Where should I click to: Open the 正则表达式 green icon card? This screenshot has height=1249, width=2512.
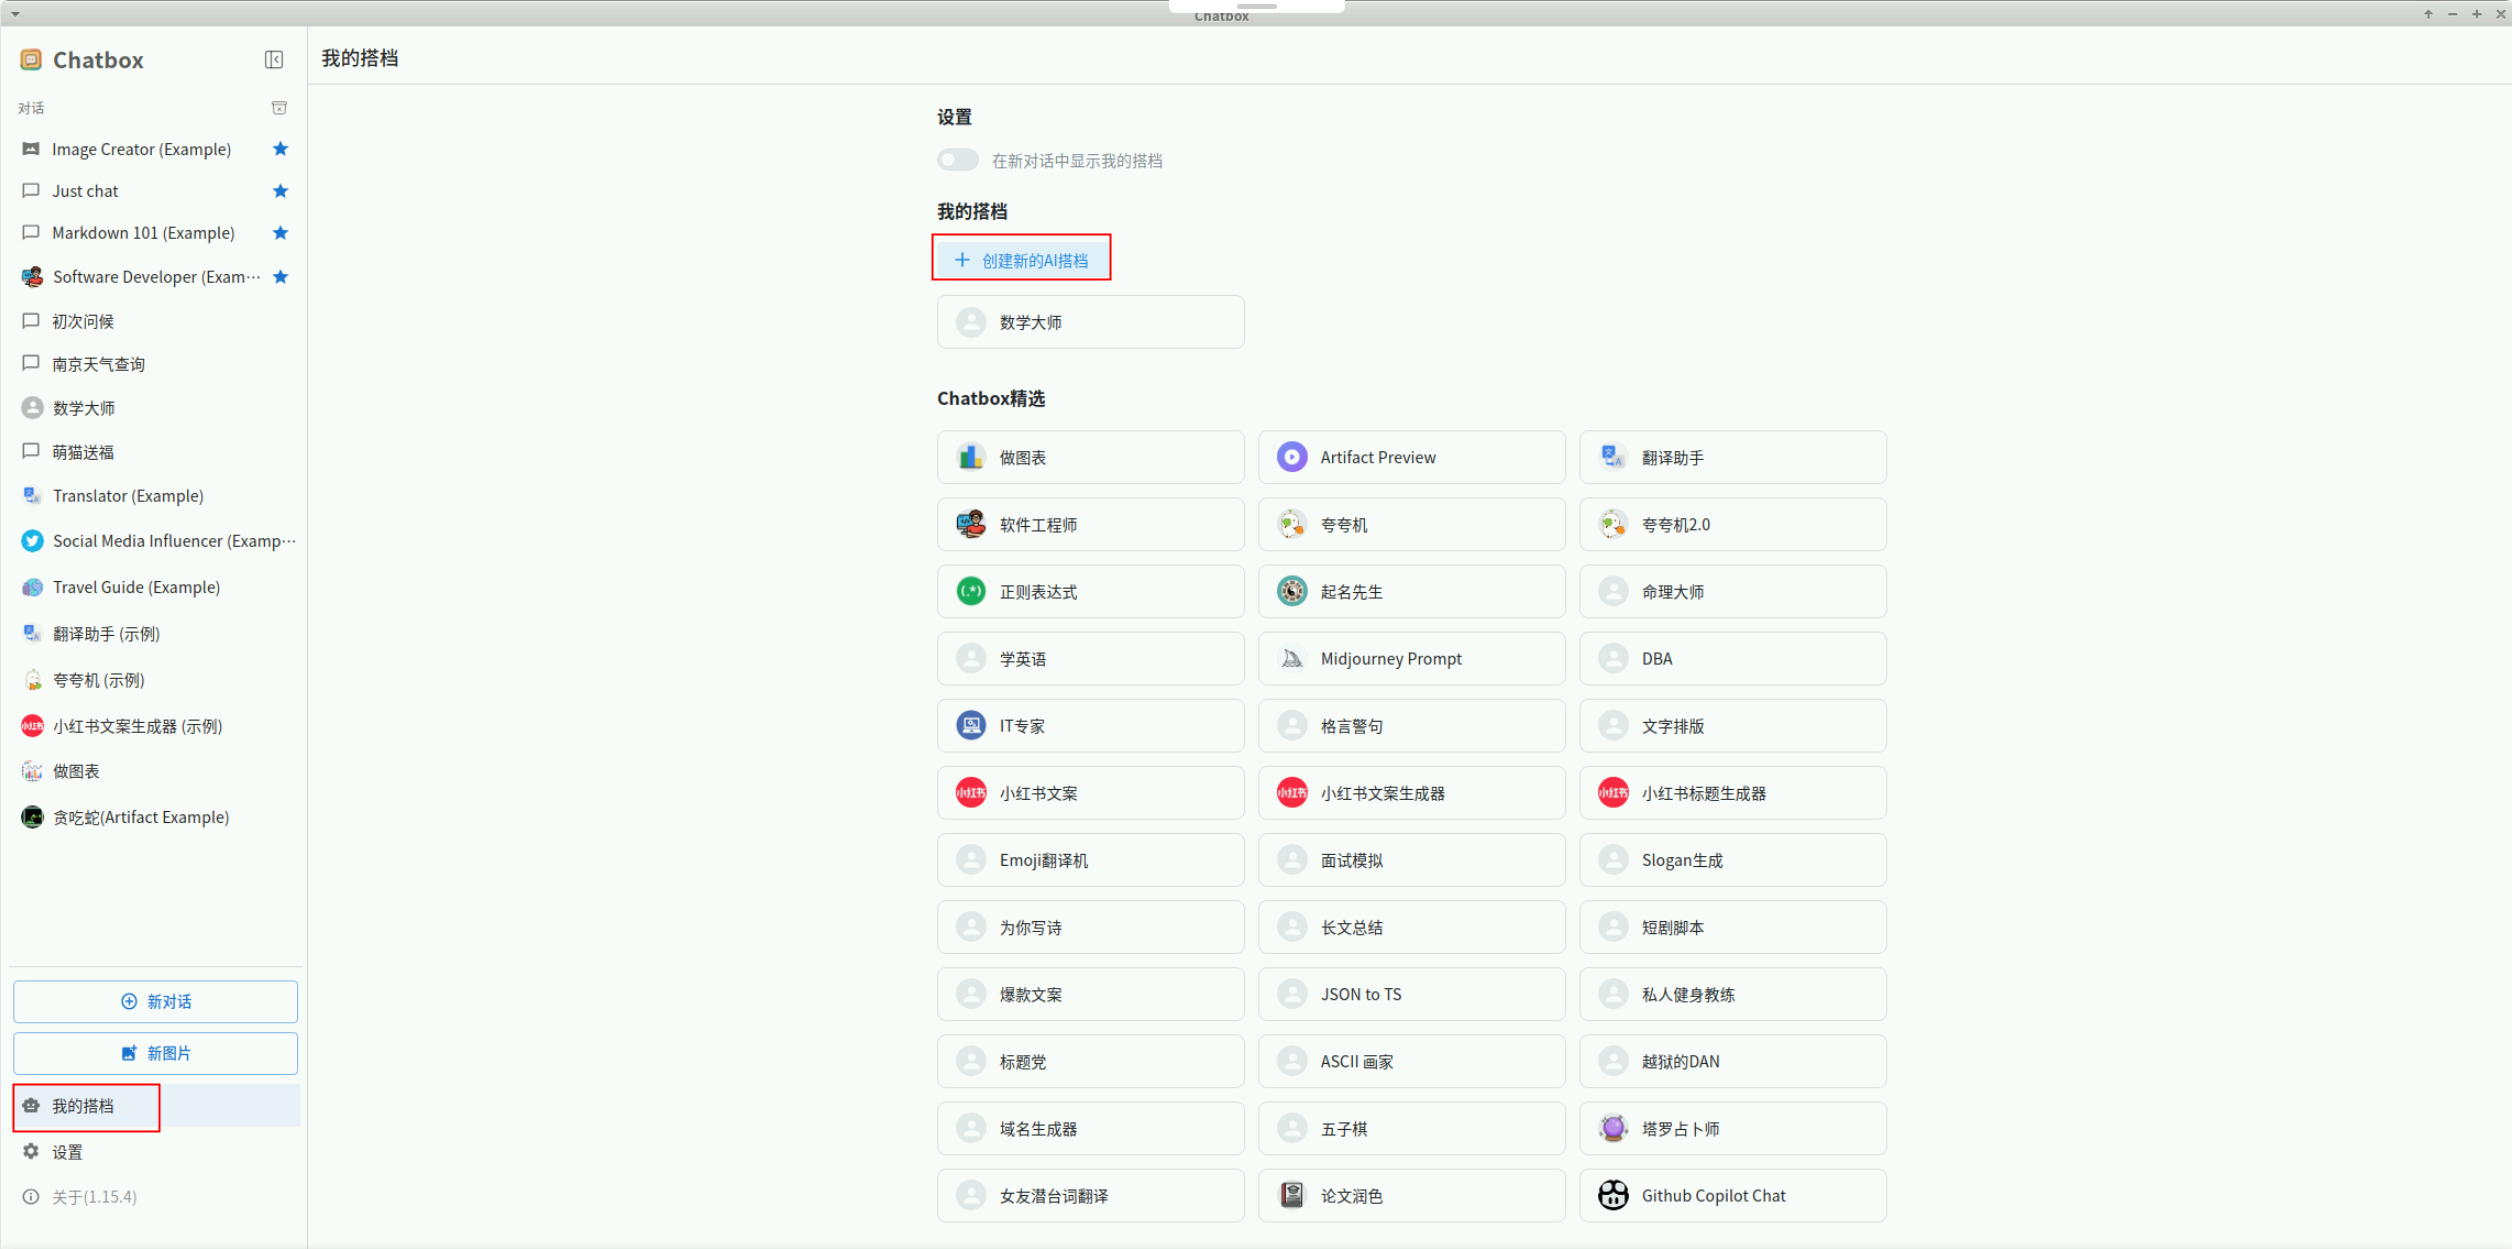tap(971, 592)
